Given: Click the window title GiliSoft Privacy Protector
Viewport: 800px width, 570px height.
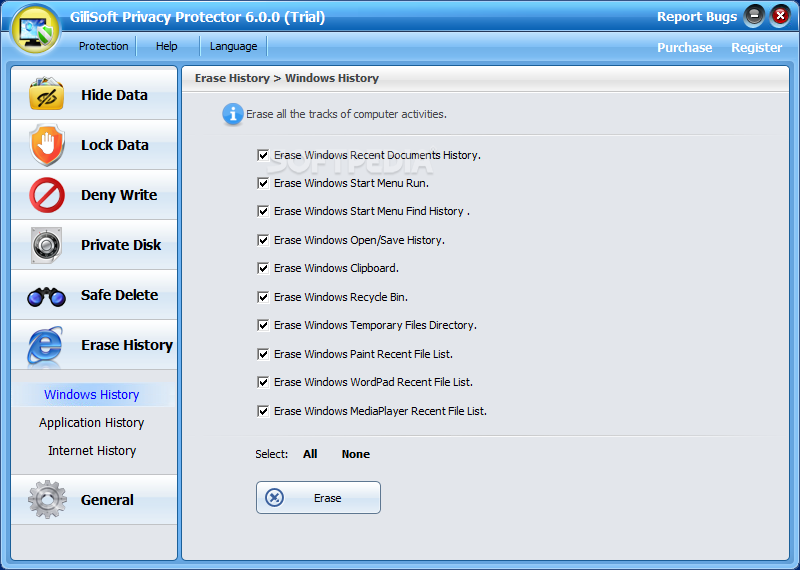Looking at the screenshot, I should (x=197, y=17).
